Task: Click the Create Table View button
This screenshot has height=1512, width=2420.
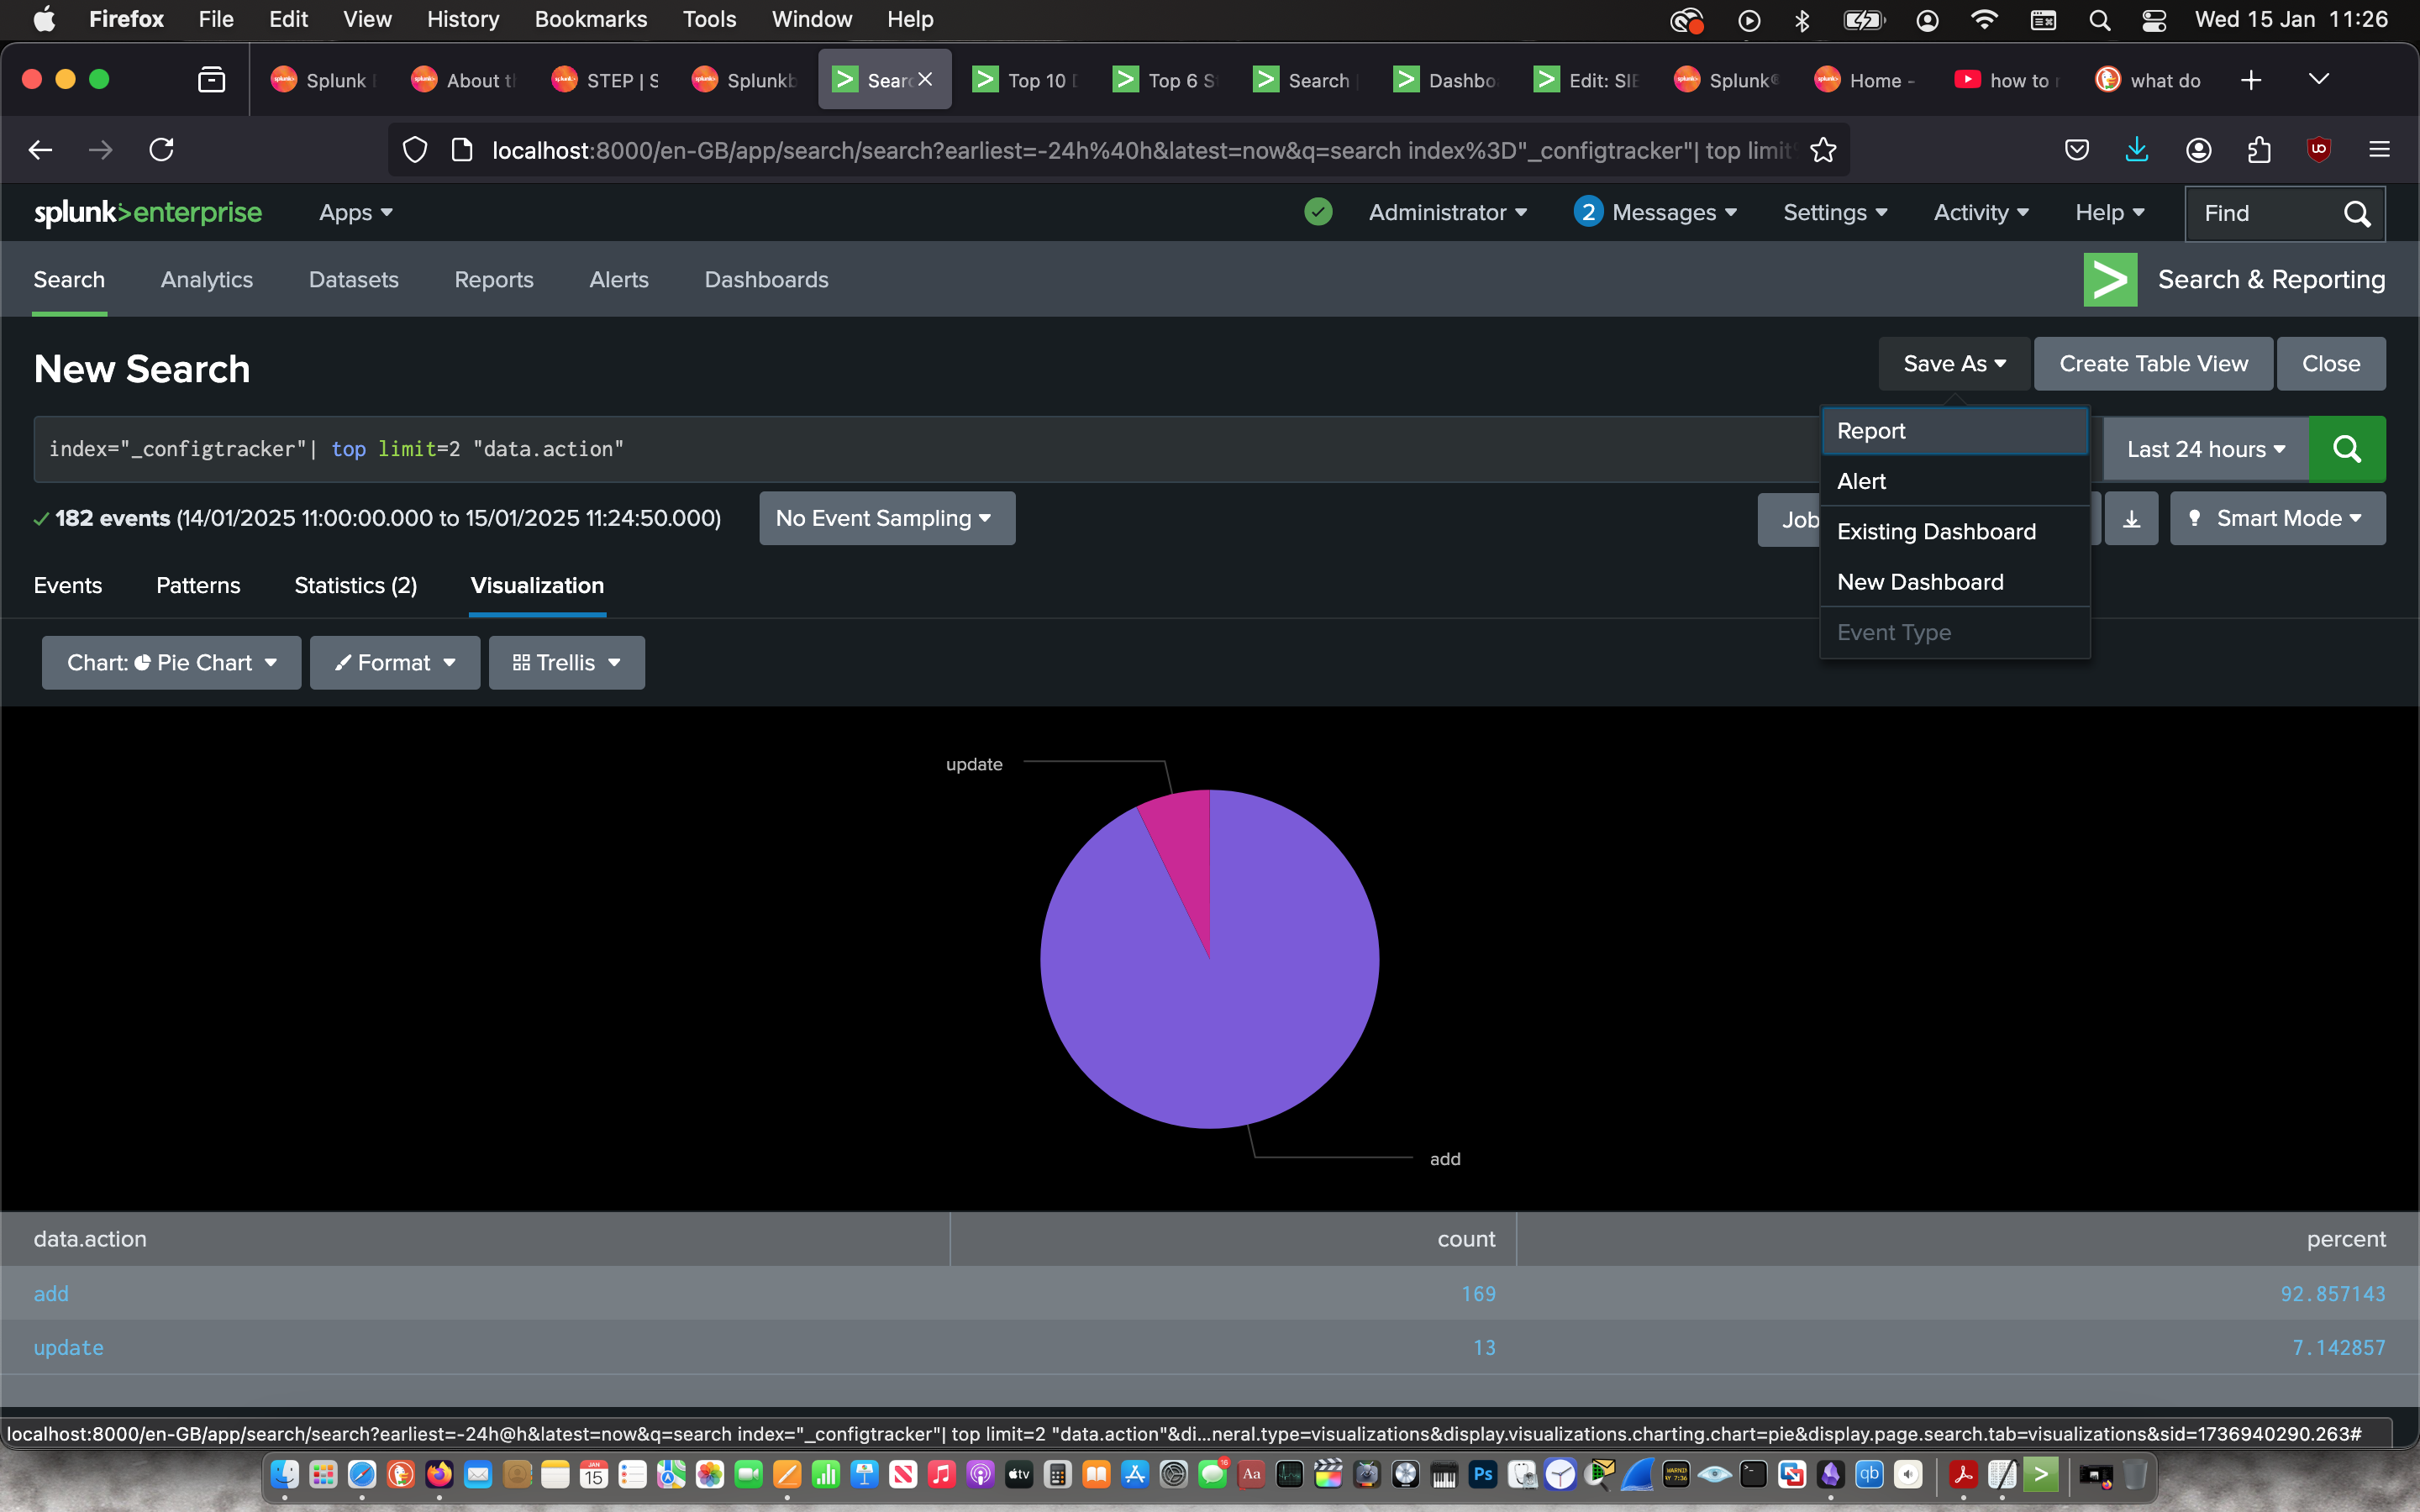Action: [2153, 364]
